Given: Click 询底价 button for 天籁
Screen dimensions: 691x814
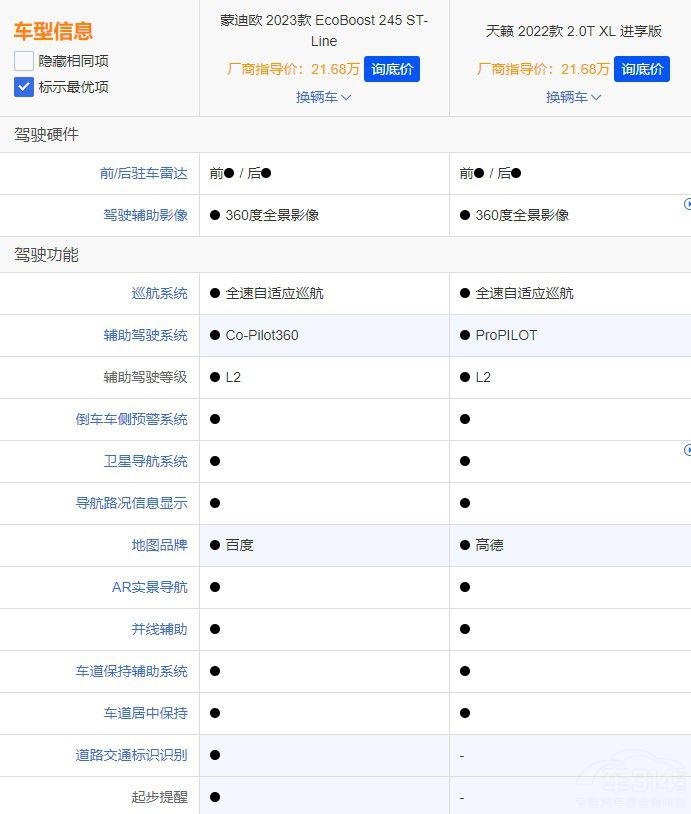Looking at the screenshot, I should pyautogui.click(x=641, y=69).
